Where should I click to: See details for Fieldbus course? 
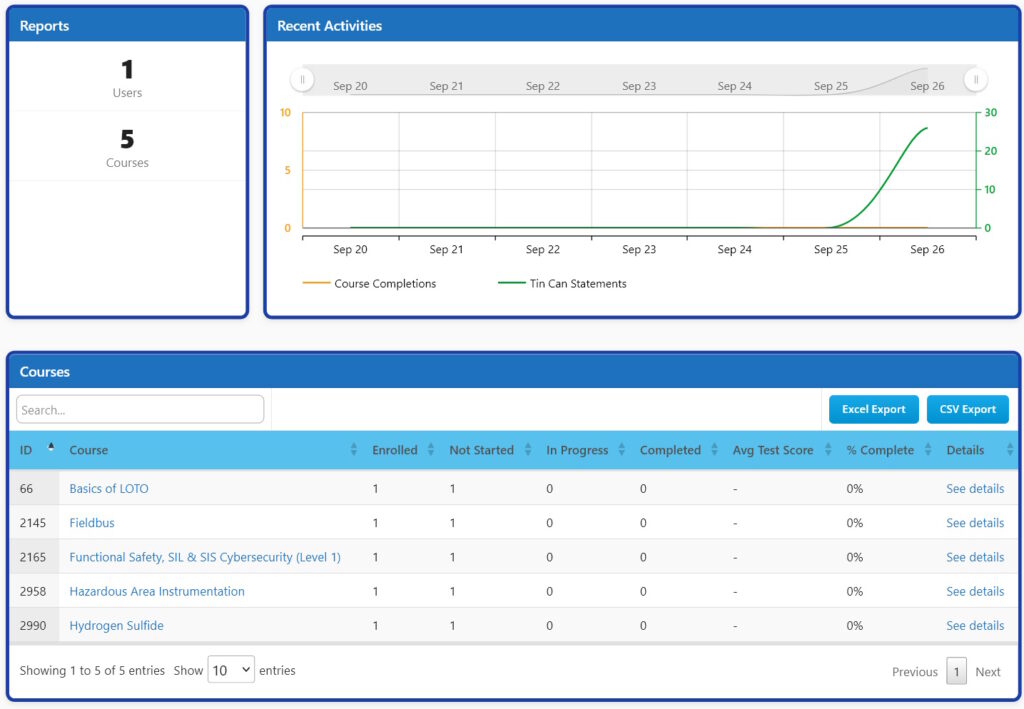click(974, 523)
